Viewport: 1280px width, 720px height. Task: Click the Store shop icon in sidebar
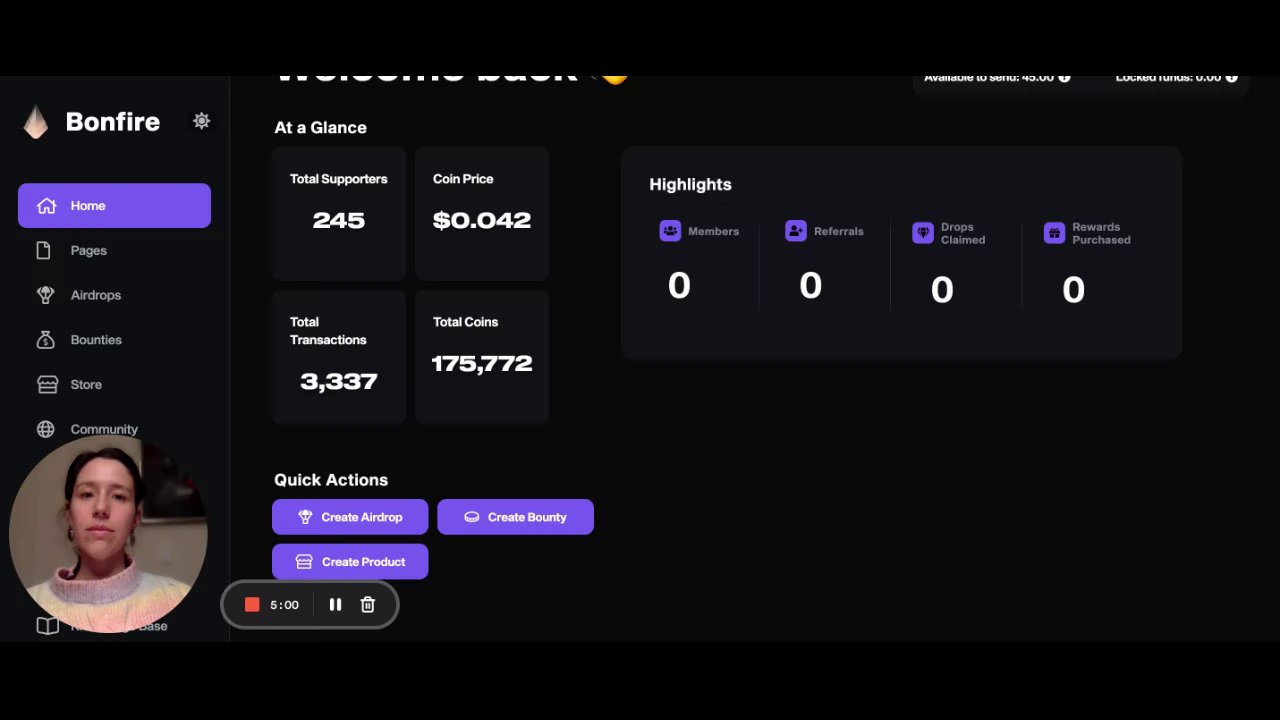point(46,385)
